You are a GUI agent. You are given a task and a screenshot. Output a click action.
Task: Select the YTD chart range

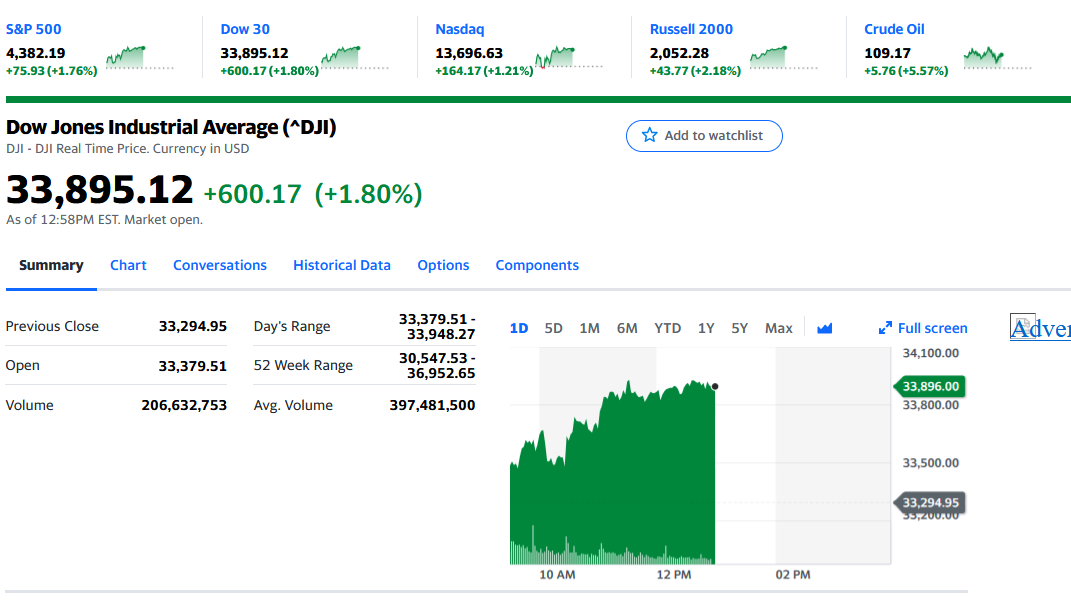click(667, 328)
